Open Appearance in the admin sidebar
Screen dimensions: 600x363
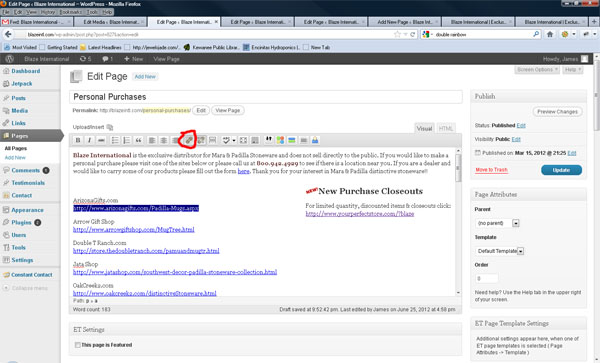[x=27, y=210]
